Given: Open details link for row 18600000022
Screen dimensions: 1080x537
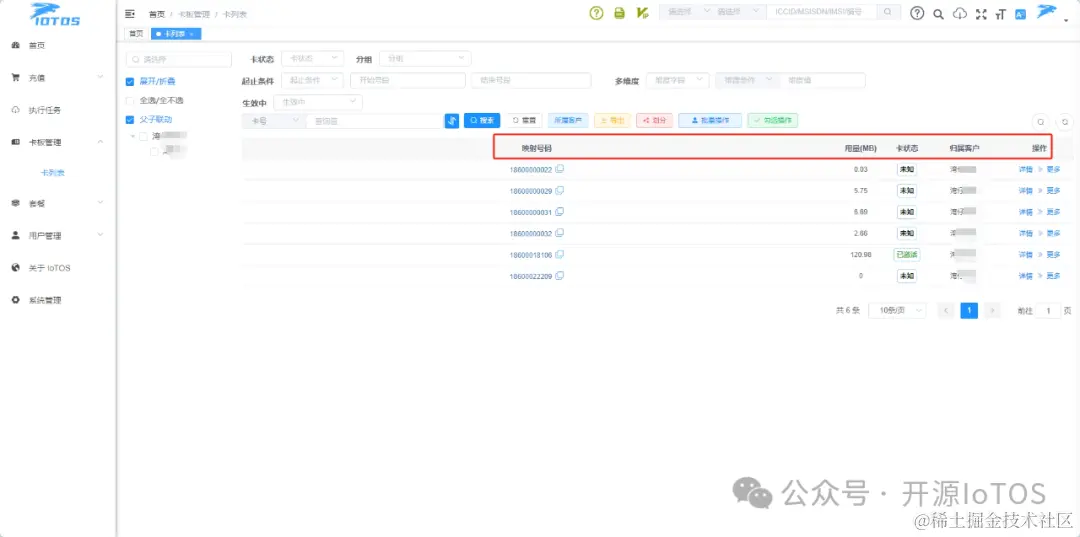Looking at the screenshot, I should tap(1025, 169).
